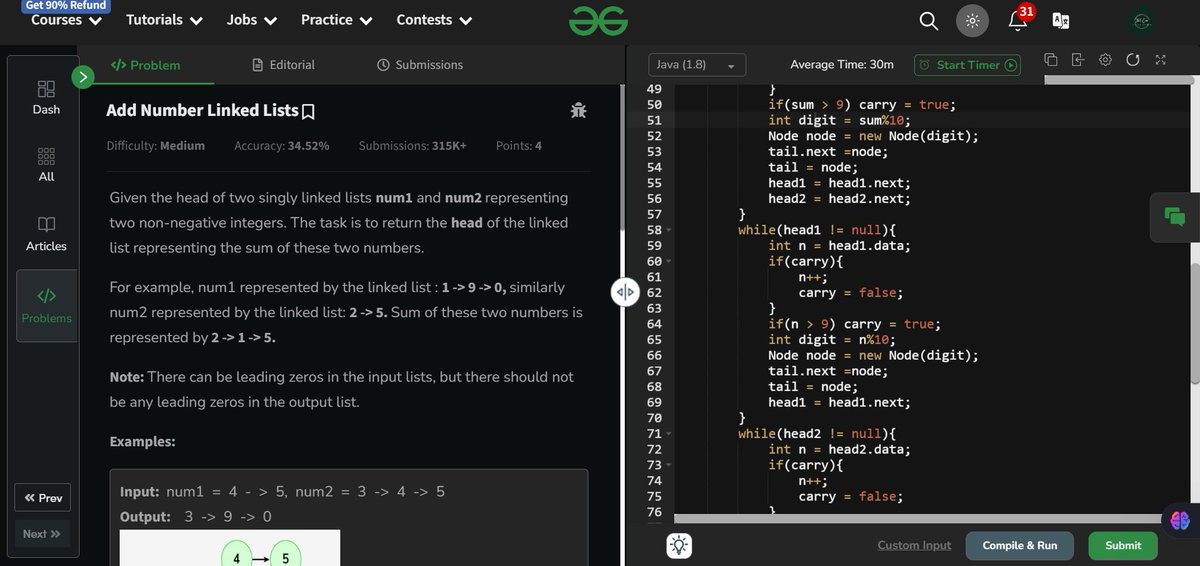This screenshot has height=566, width=1200.
Task: Go to previous problem with Prev
Action: [43, 498]
